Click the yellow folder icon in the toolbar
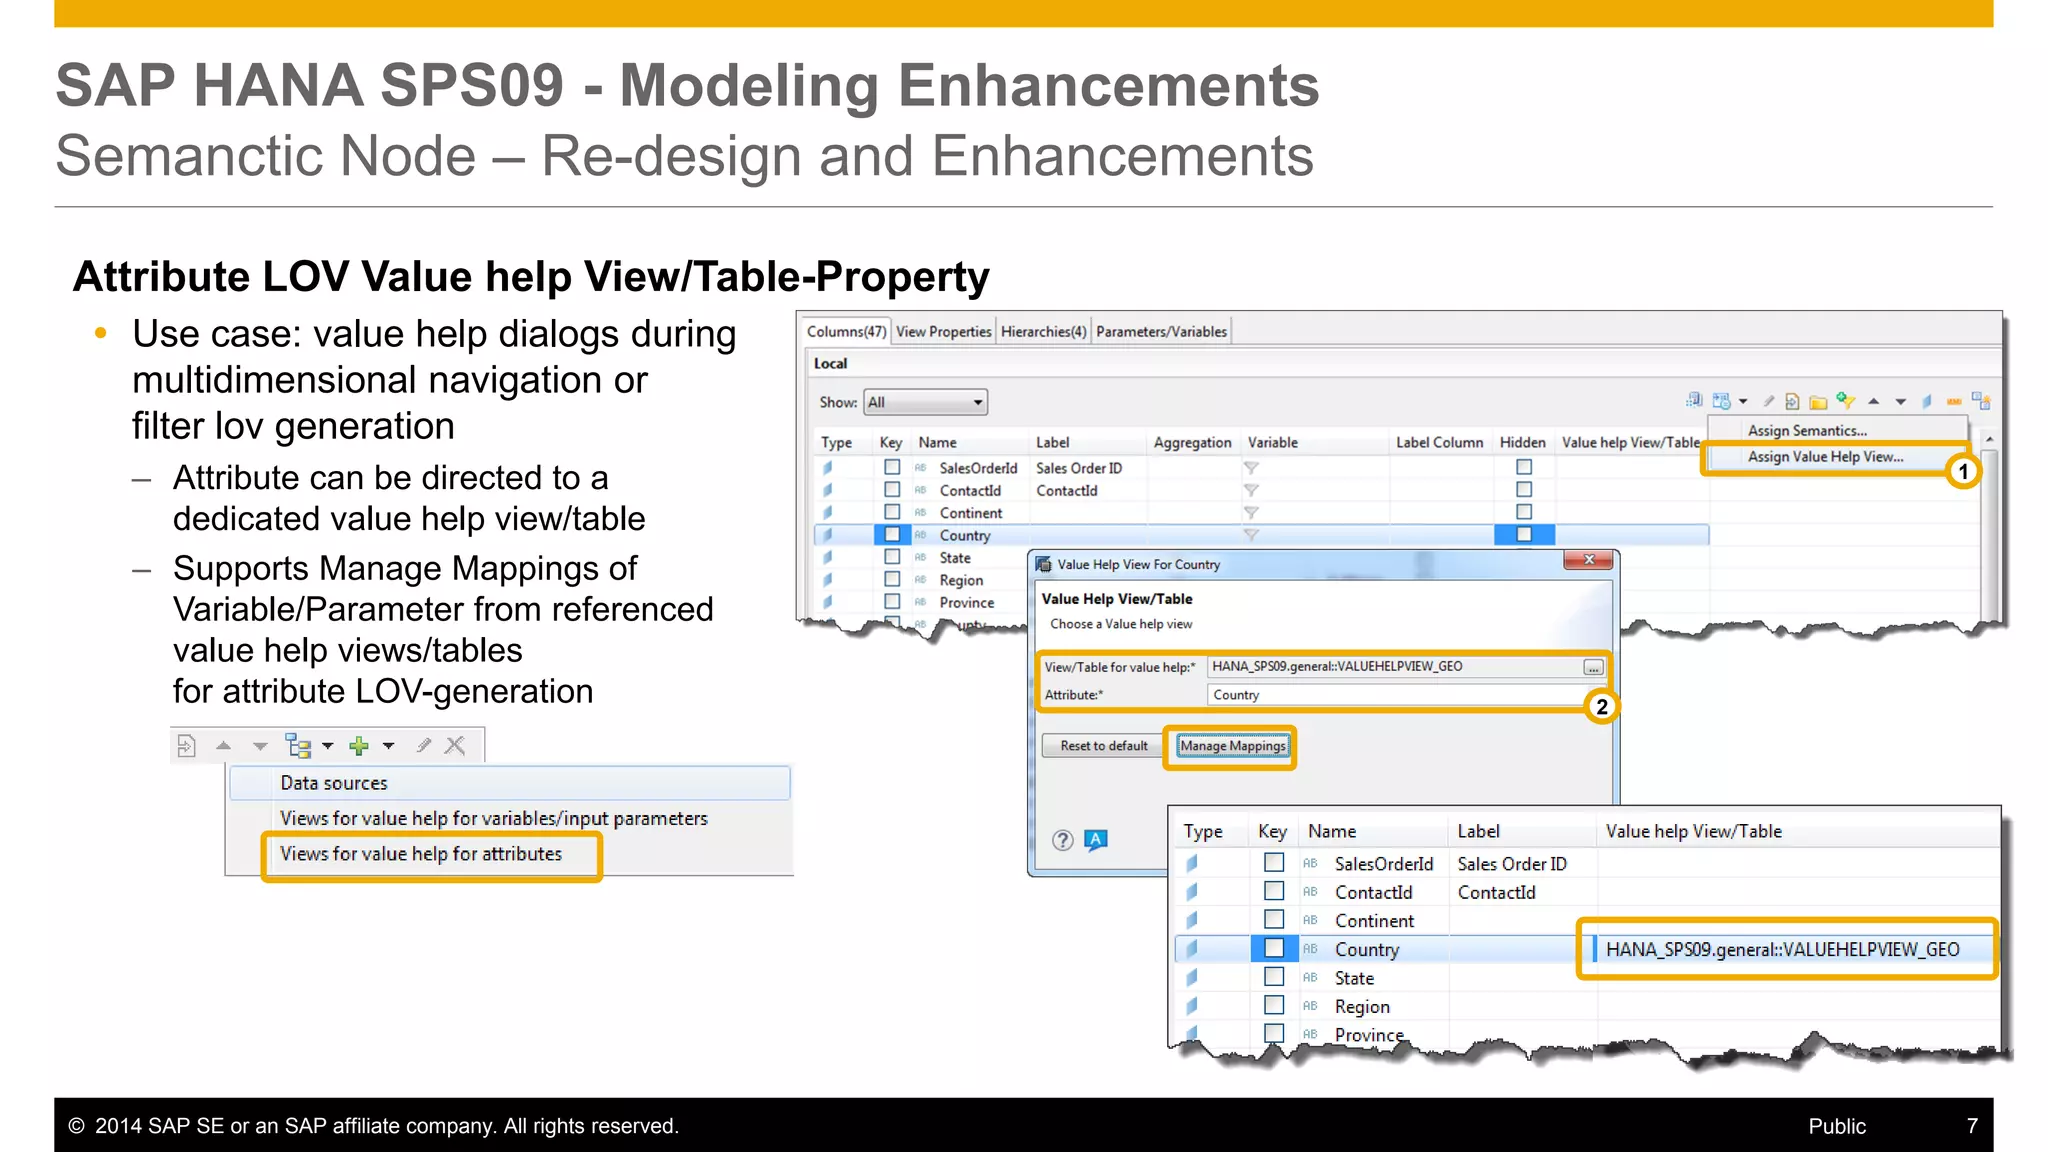The width and height of the screenshot is (2048, 1152). tap(1818, 403)
